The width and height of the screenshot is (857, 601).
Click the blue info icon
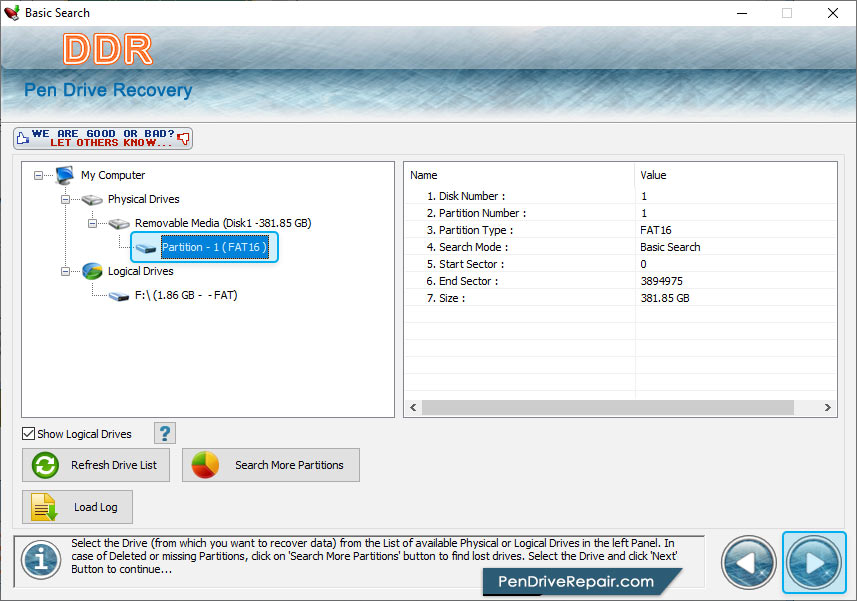41,560
